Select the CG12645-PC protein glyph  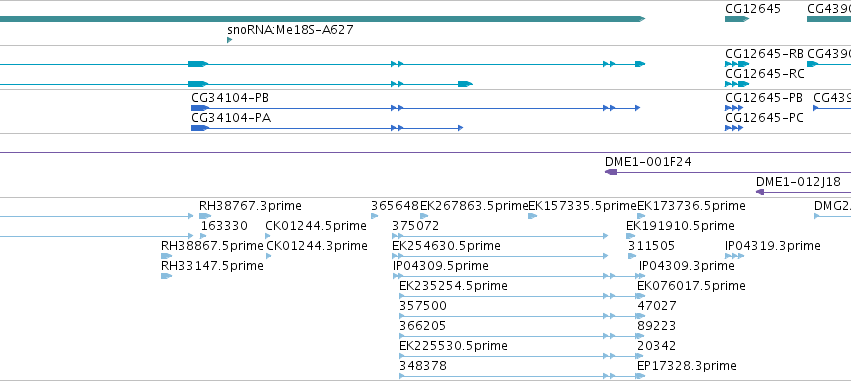734,128
